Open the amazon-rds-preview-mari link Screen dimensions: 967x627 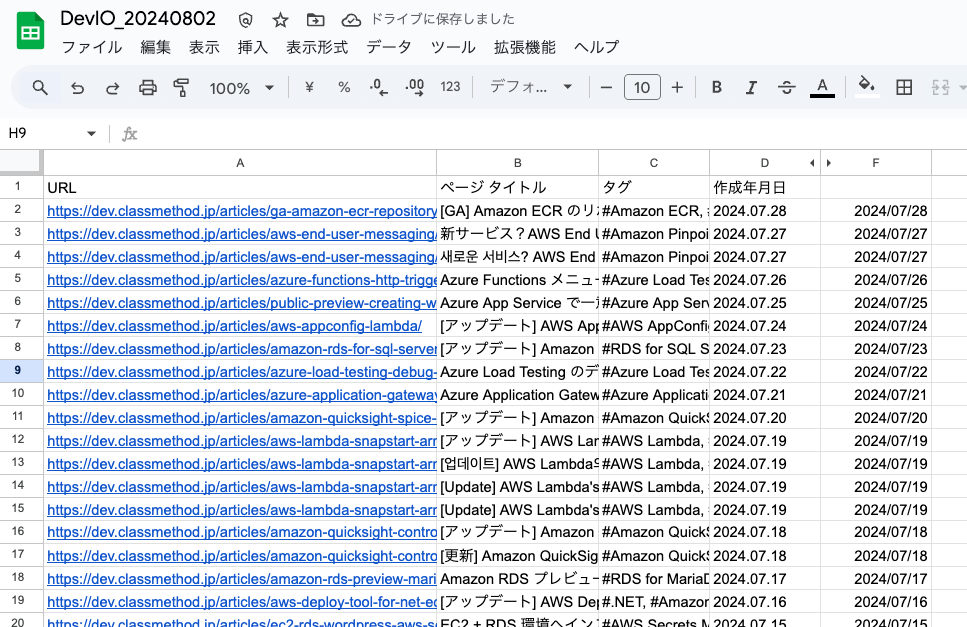pos(242,579)
